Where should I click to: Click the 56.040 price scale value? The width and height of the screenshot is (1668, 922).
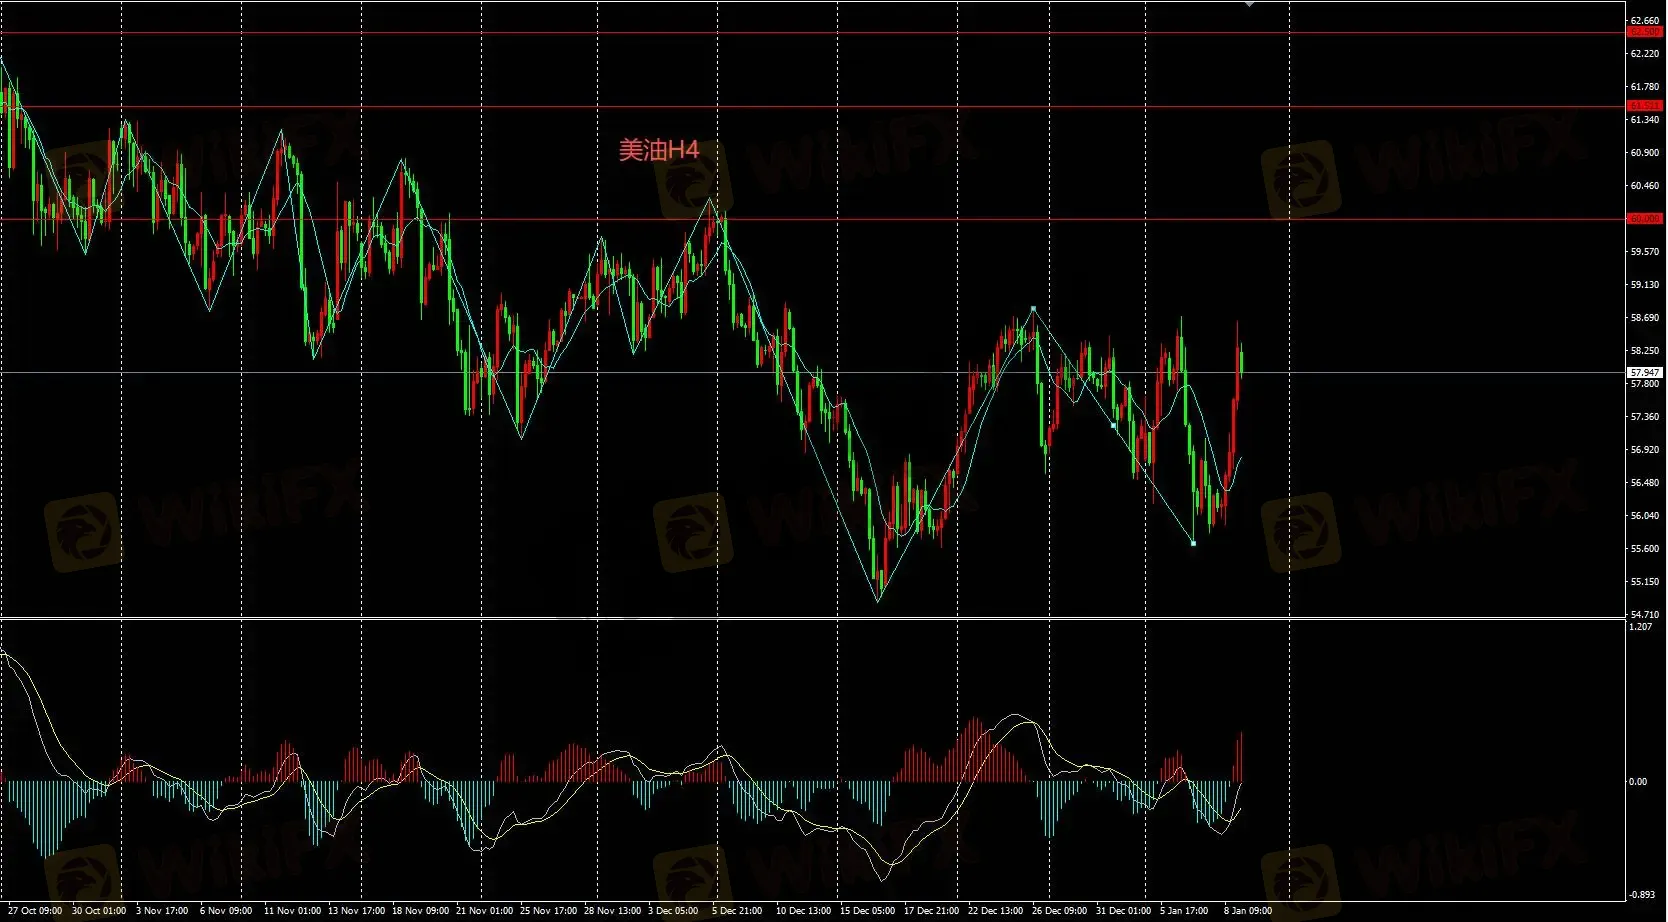click(1645, 516)
